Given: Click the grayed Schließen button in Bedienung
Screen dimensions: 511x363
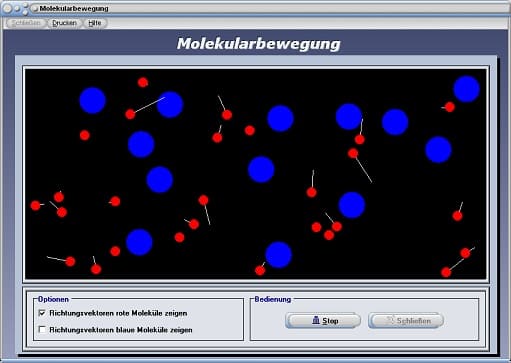Looking at the screenshot, I should click(406, 321).
